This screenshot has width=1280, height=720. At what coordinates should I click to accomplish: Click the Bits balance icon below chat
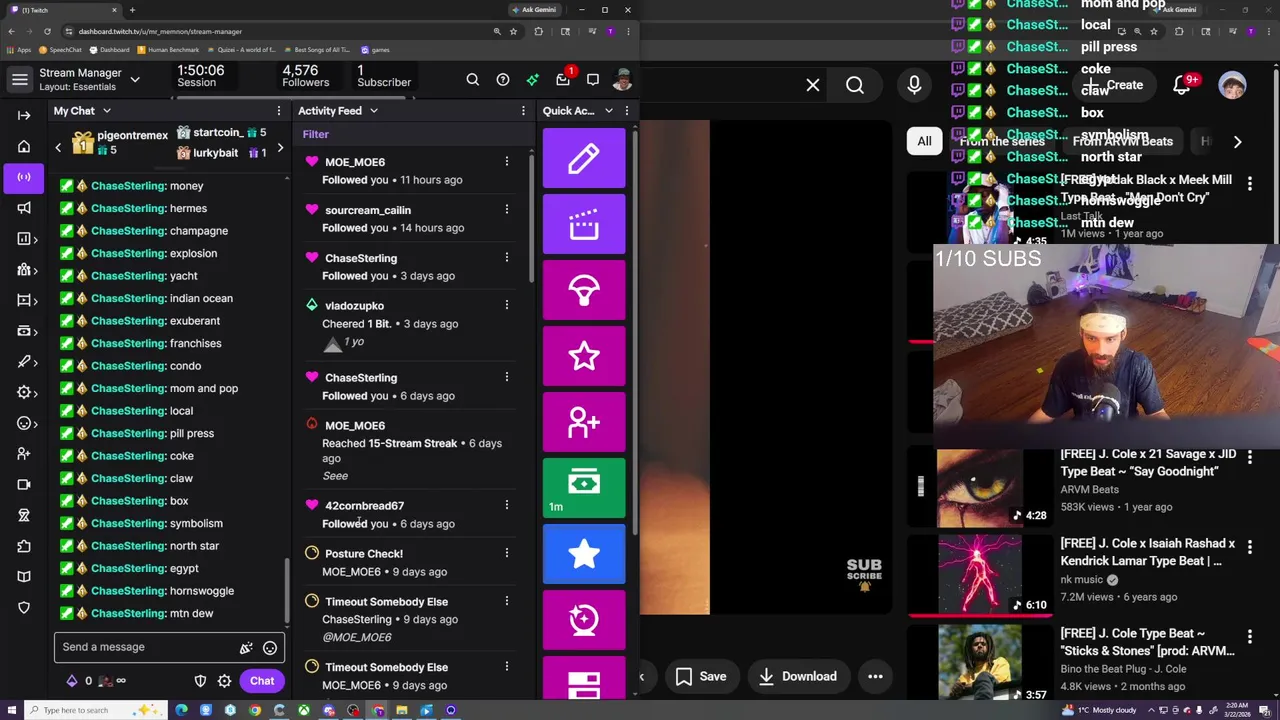72,681
